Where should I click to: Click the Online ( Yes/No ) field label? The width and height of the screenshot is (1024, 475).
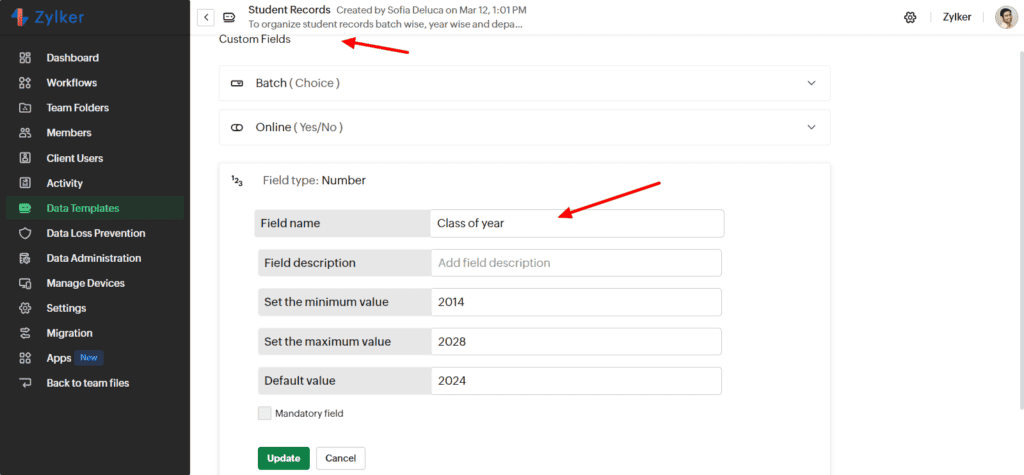point(299,127)
